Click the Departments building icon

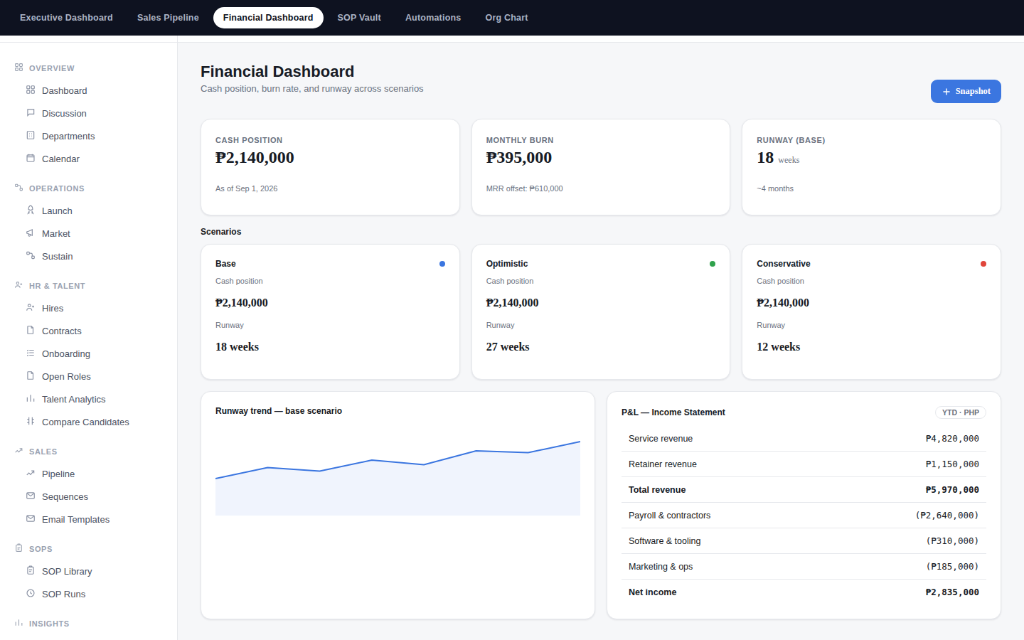click(30, 136)
